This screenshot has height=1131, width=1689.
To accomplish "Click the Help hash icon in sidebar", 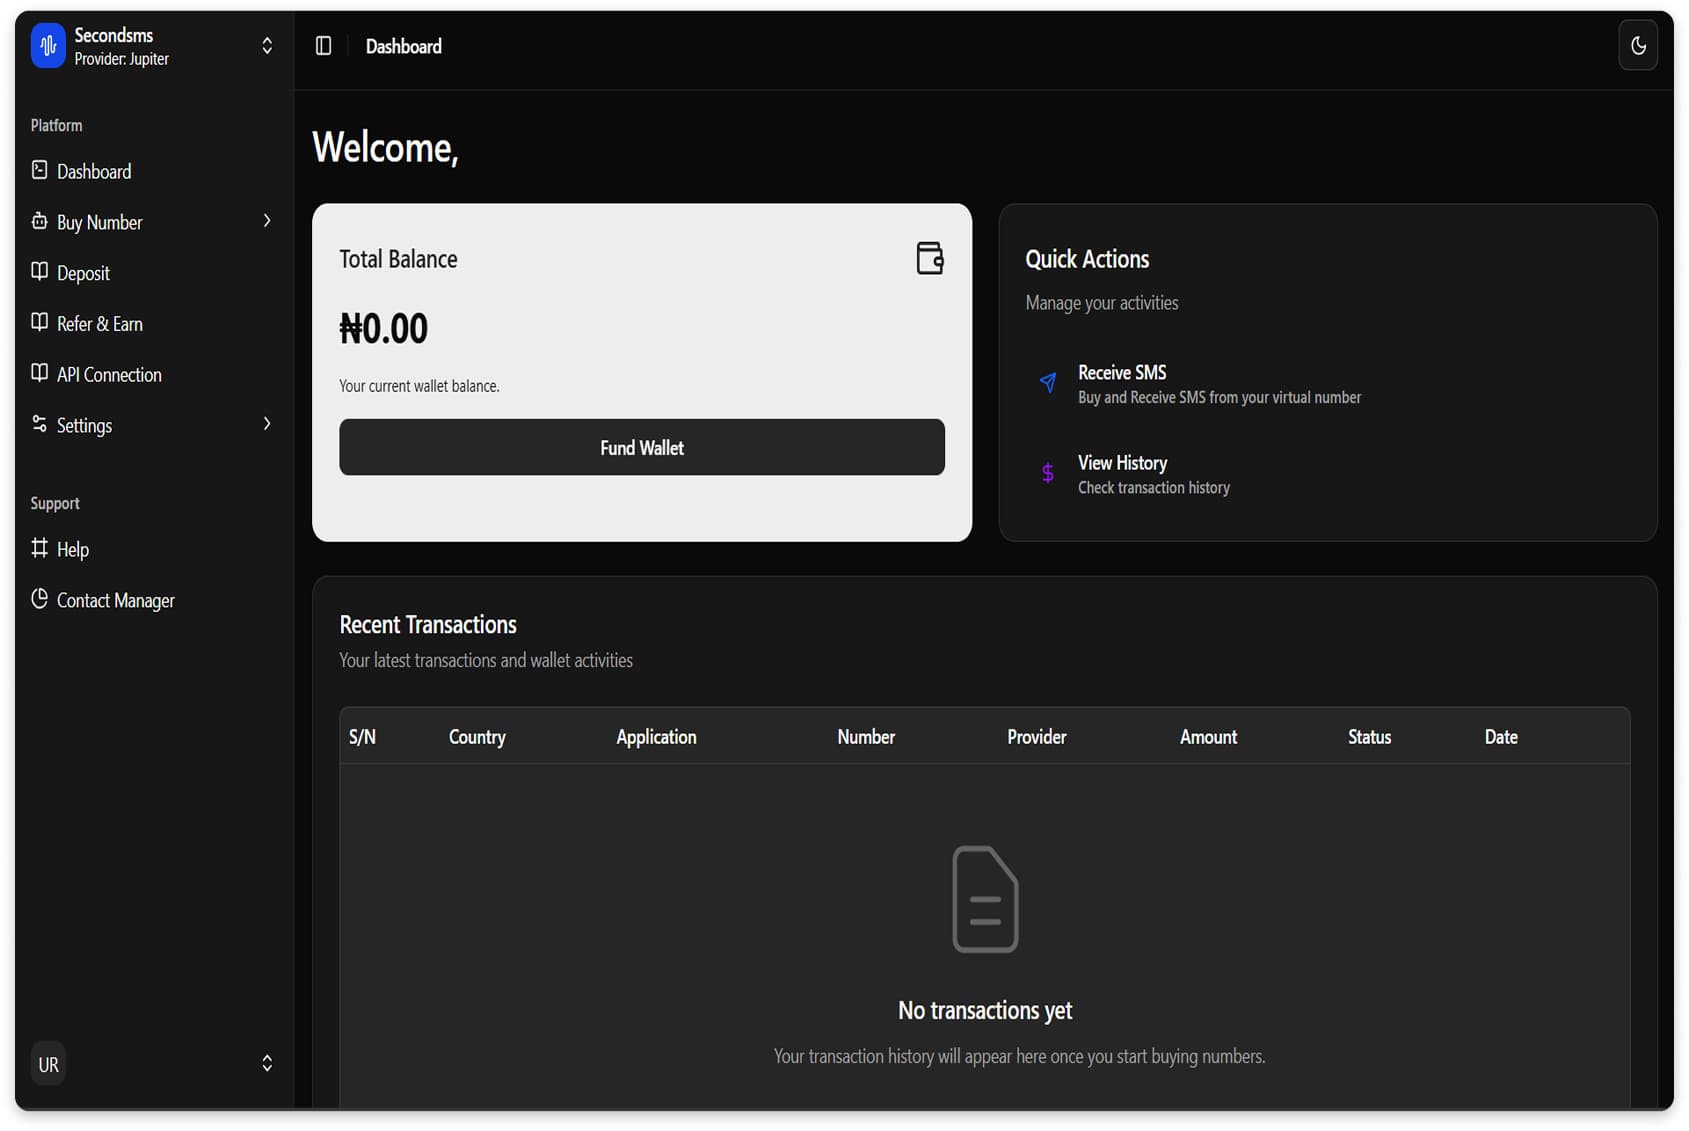I will (x=40, y=548).
